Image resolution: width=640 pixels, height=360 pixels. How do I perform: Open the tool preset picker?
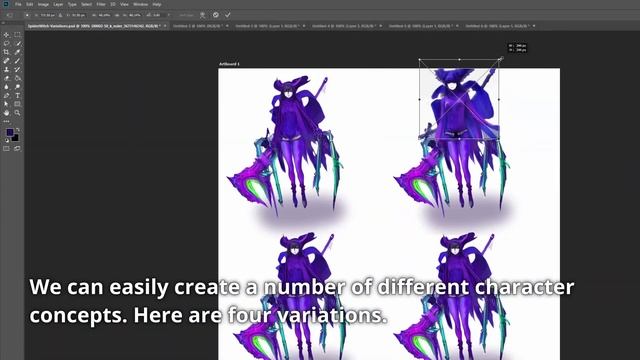click(9, 15)
